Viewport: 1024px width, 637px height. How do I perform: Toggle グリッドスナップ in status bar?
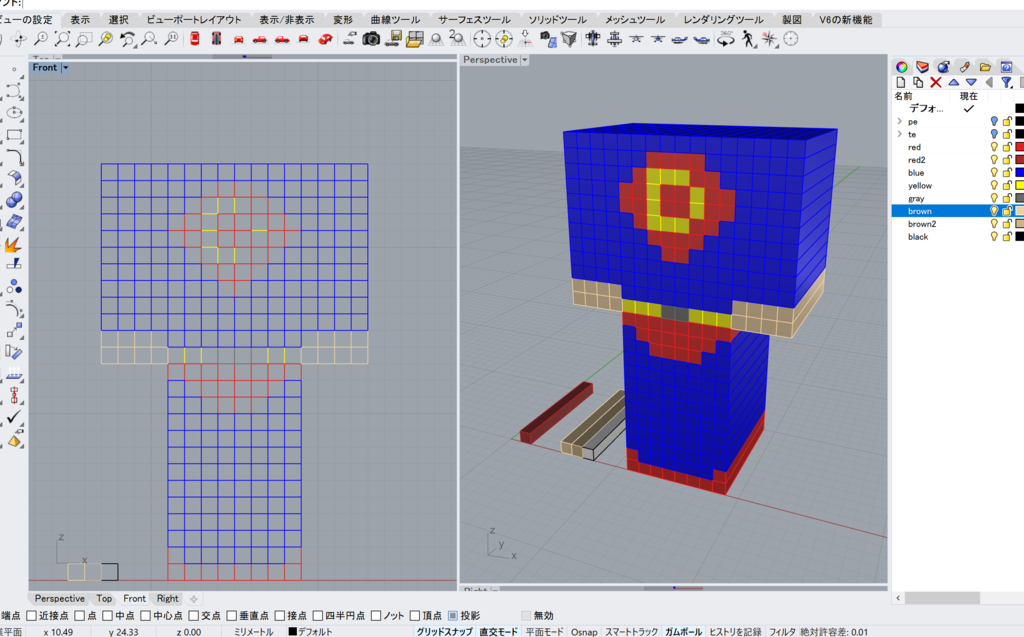click(444, 632)
